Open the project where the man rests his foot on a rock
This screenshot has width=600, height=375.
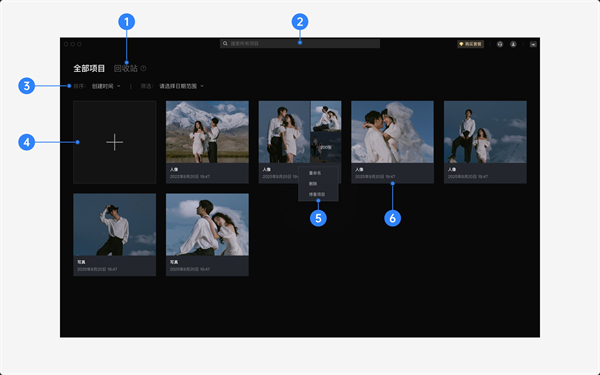[485, 142]
